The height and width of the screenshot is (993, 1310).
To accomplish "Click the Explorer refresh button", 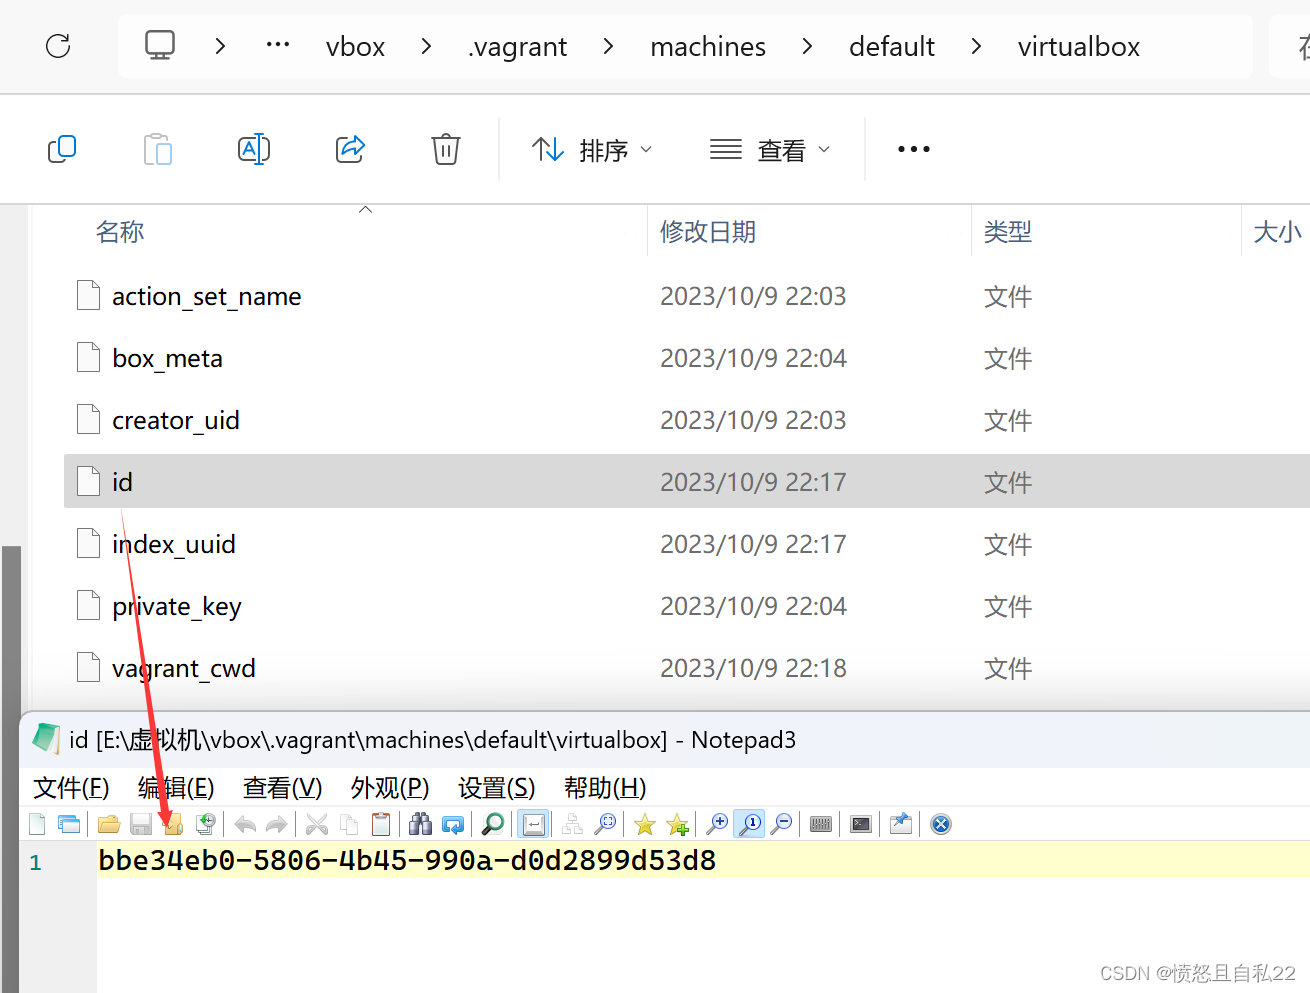I will click(58, 46).
